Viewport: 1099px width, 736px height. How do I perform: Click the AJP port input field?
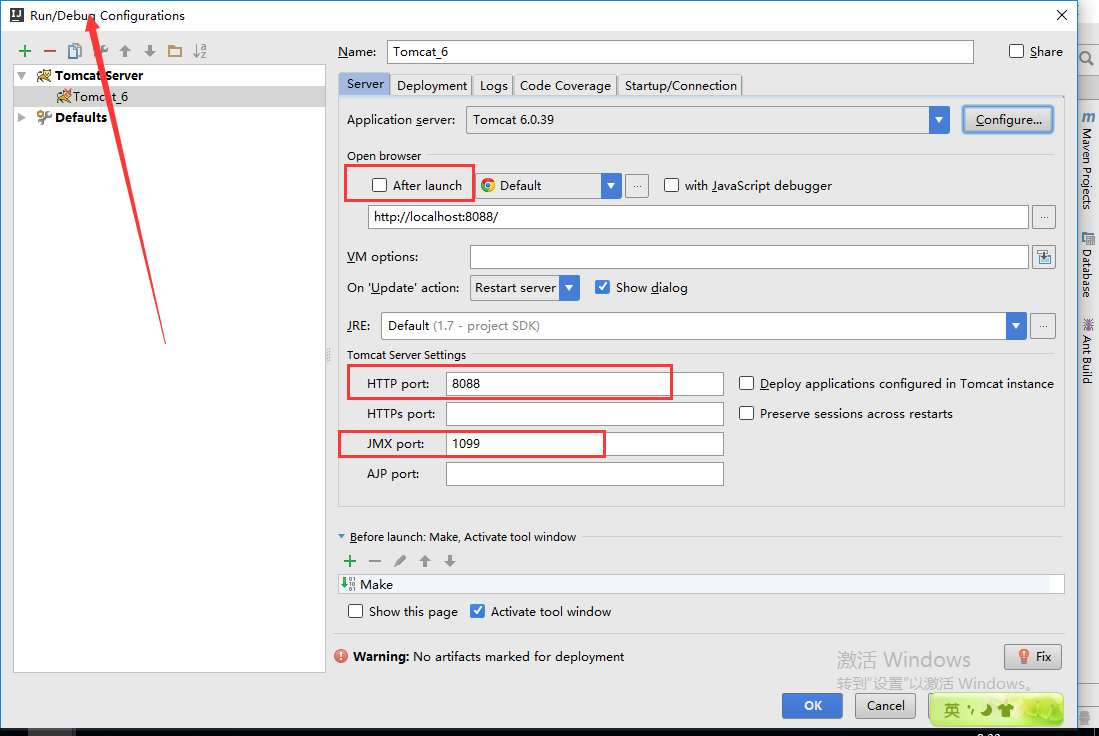(585, 474)
